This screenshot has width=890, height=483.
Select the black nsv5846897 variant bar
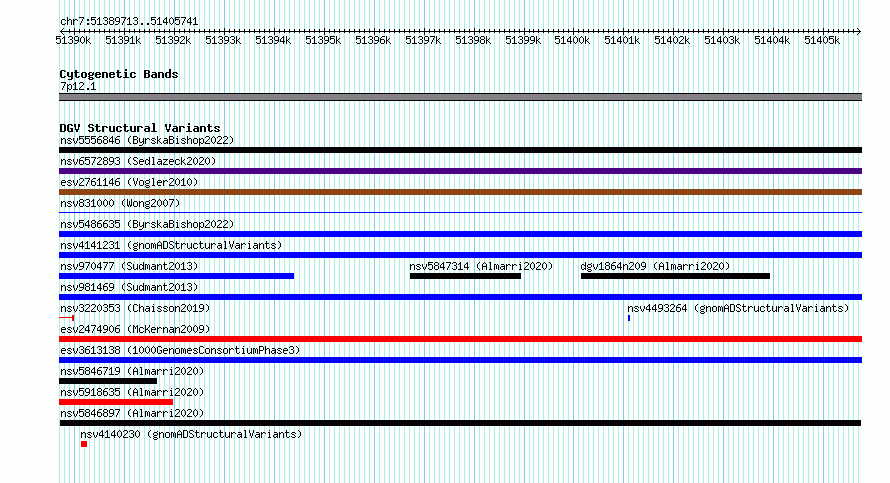pos(460,423)
